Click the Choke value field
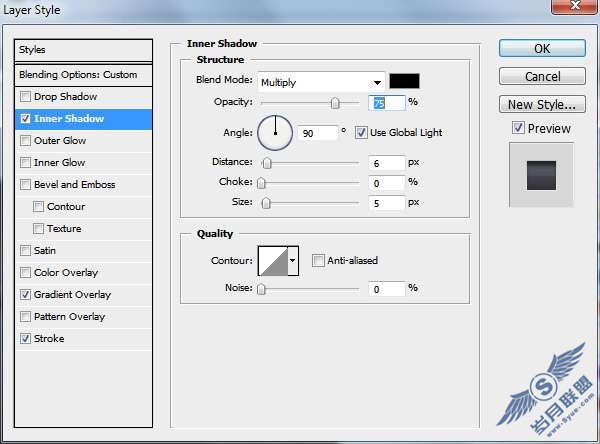Image resolution: width=600 pixels, height=444 pixels. 386,183
